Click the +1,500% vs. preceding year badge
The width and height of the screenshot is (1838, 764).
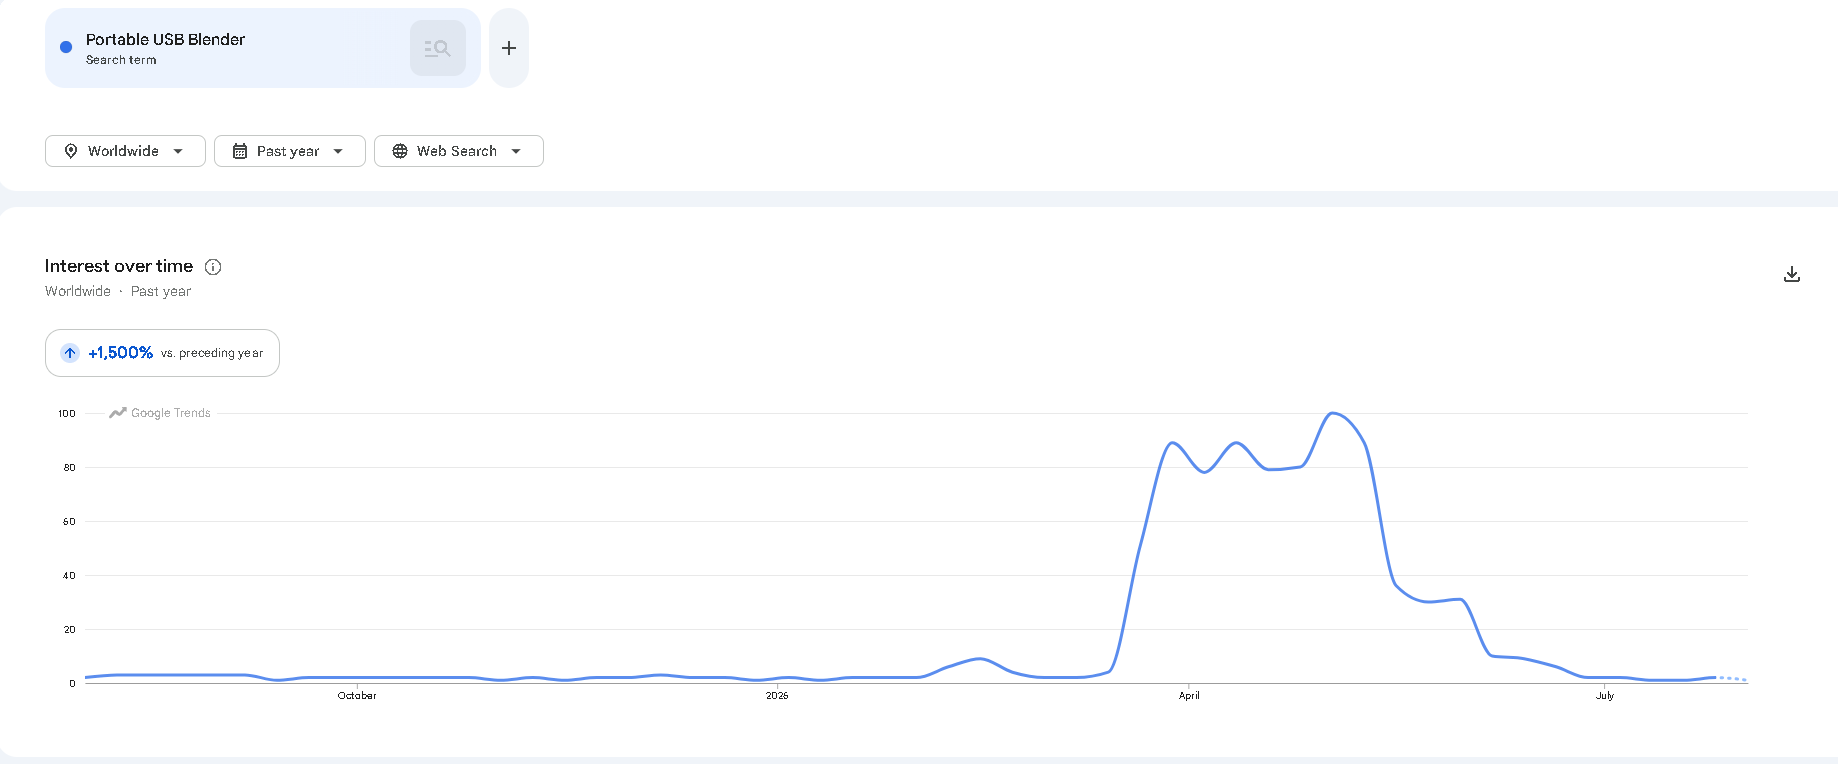point(162,353)
